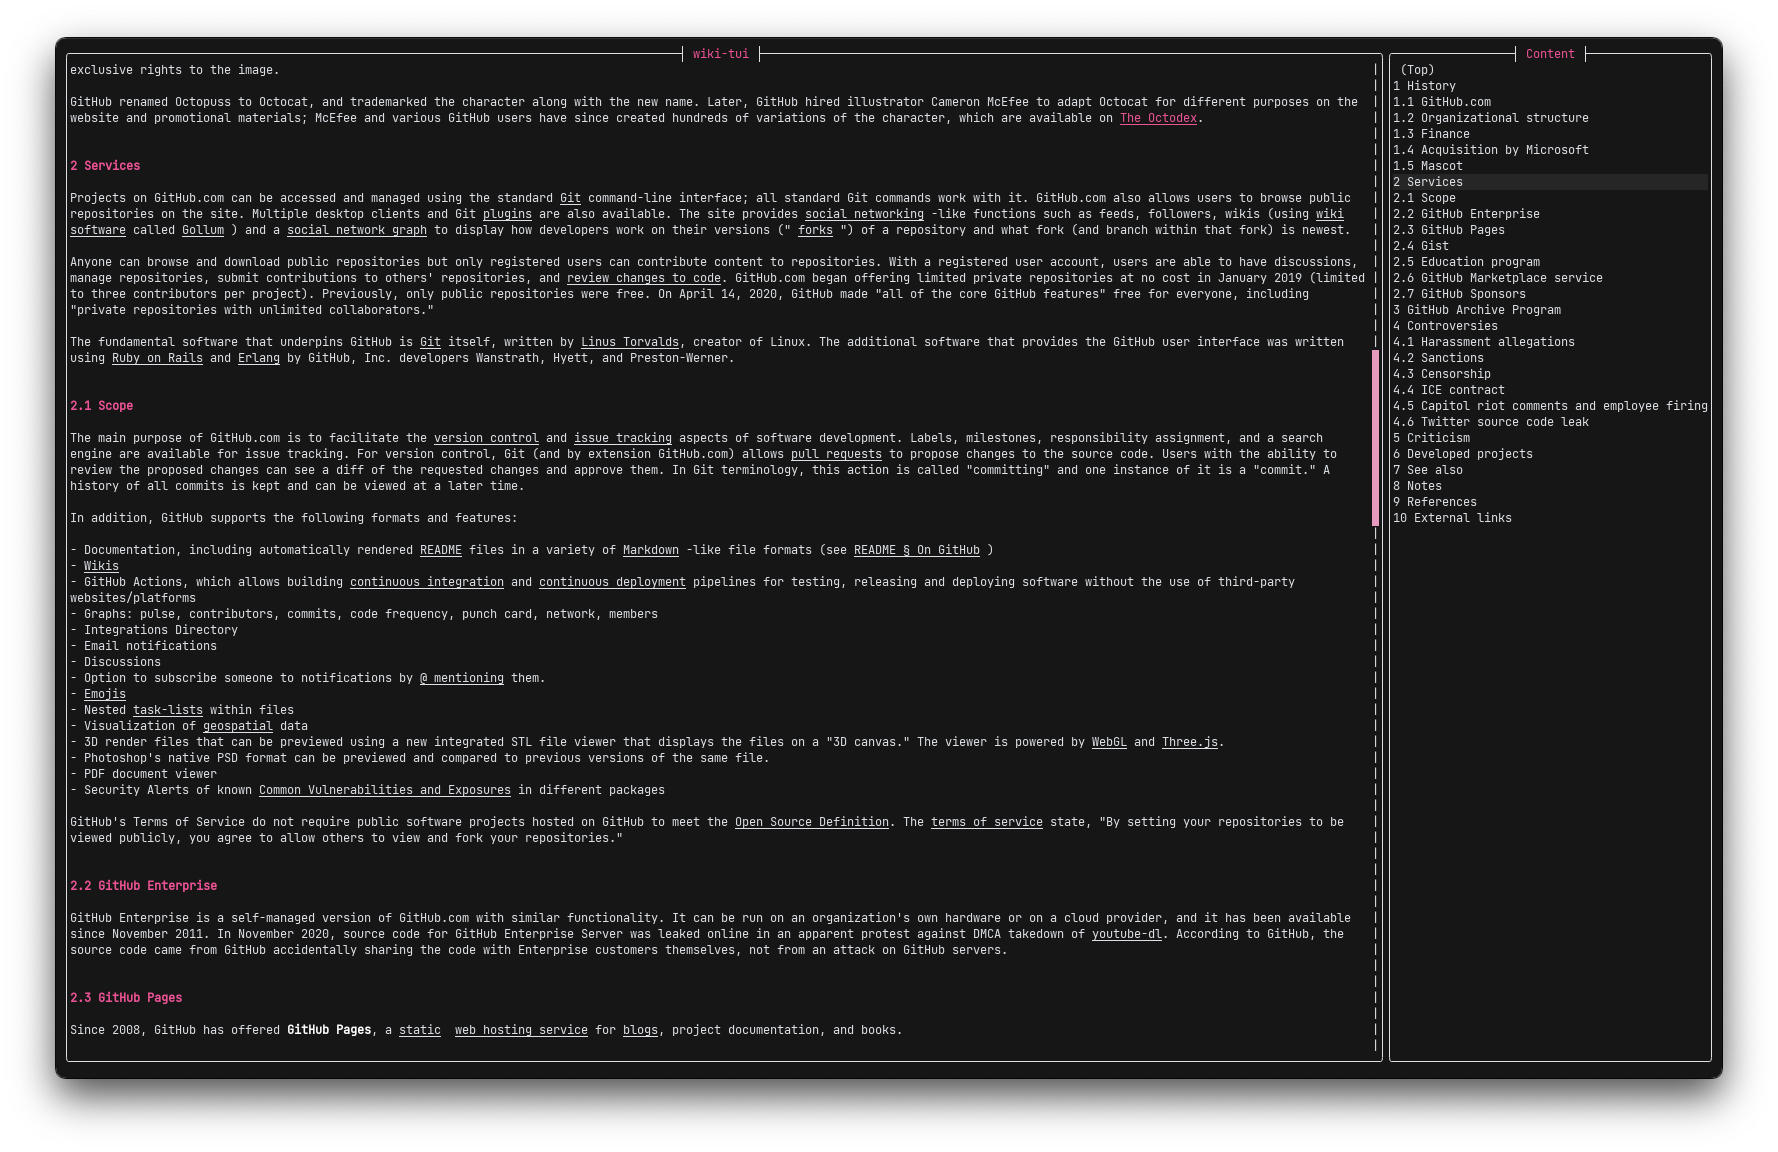Open 'The Octodex' link
The width and height of the screenshot is (1778, 1152).
click(1158, 118)
